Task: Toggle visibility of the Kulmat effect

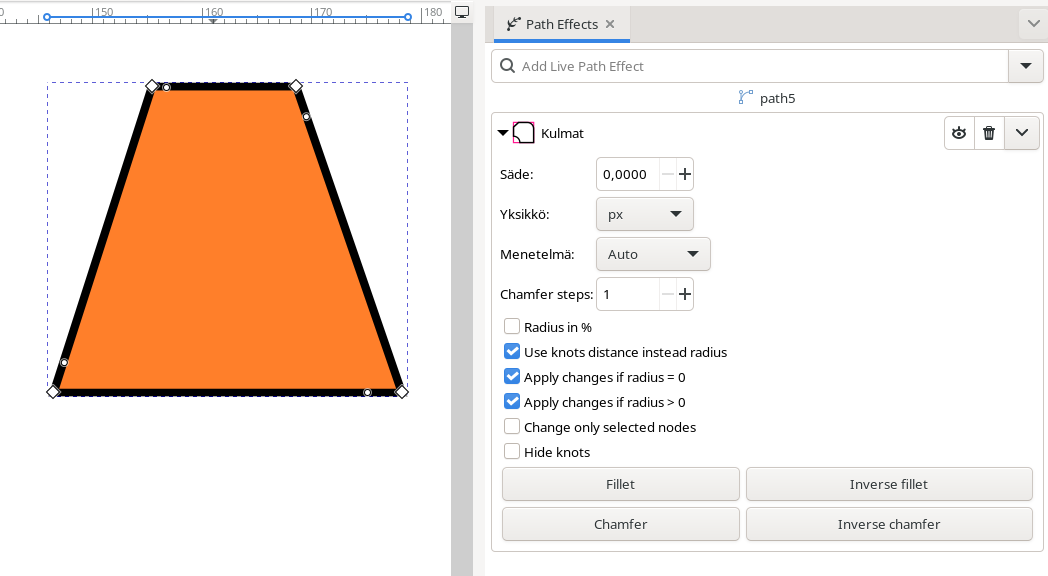Action: [959, 133]
